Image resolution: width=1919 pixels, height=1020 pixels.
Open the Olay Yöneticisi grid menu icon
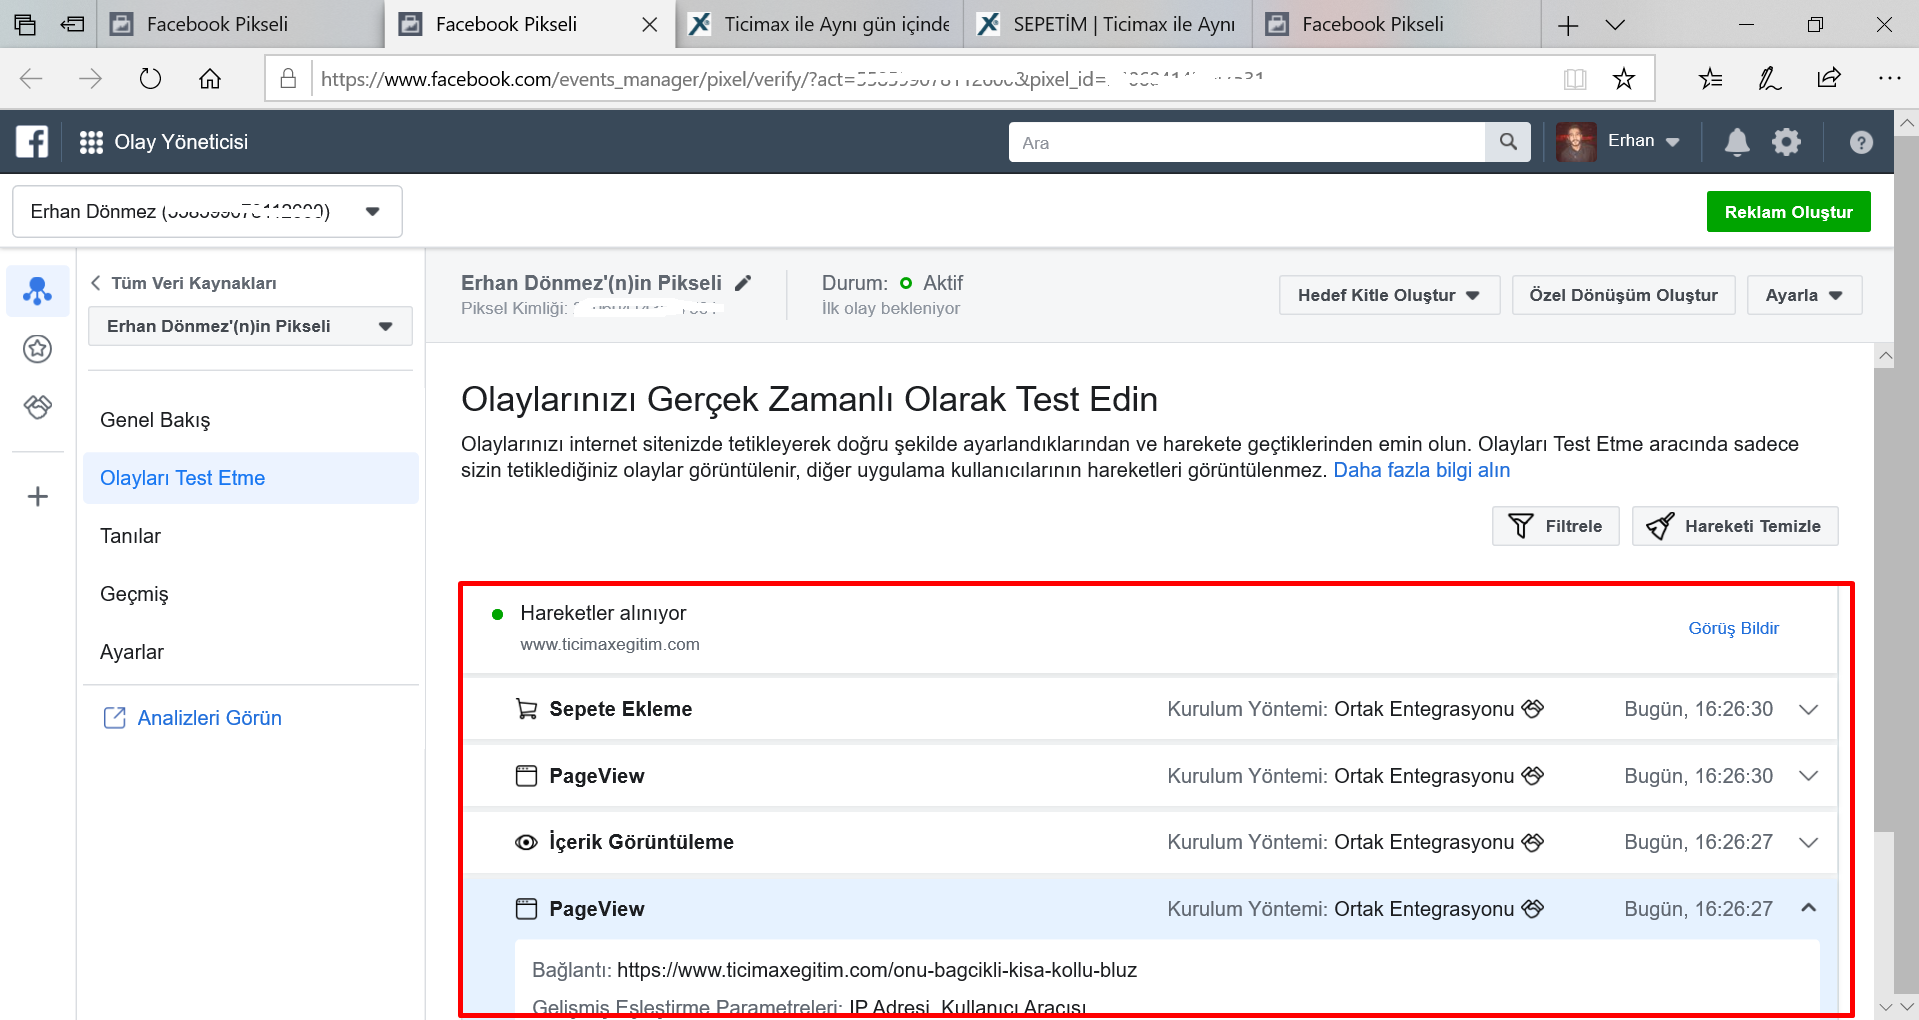click(x=91, y=142)
